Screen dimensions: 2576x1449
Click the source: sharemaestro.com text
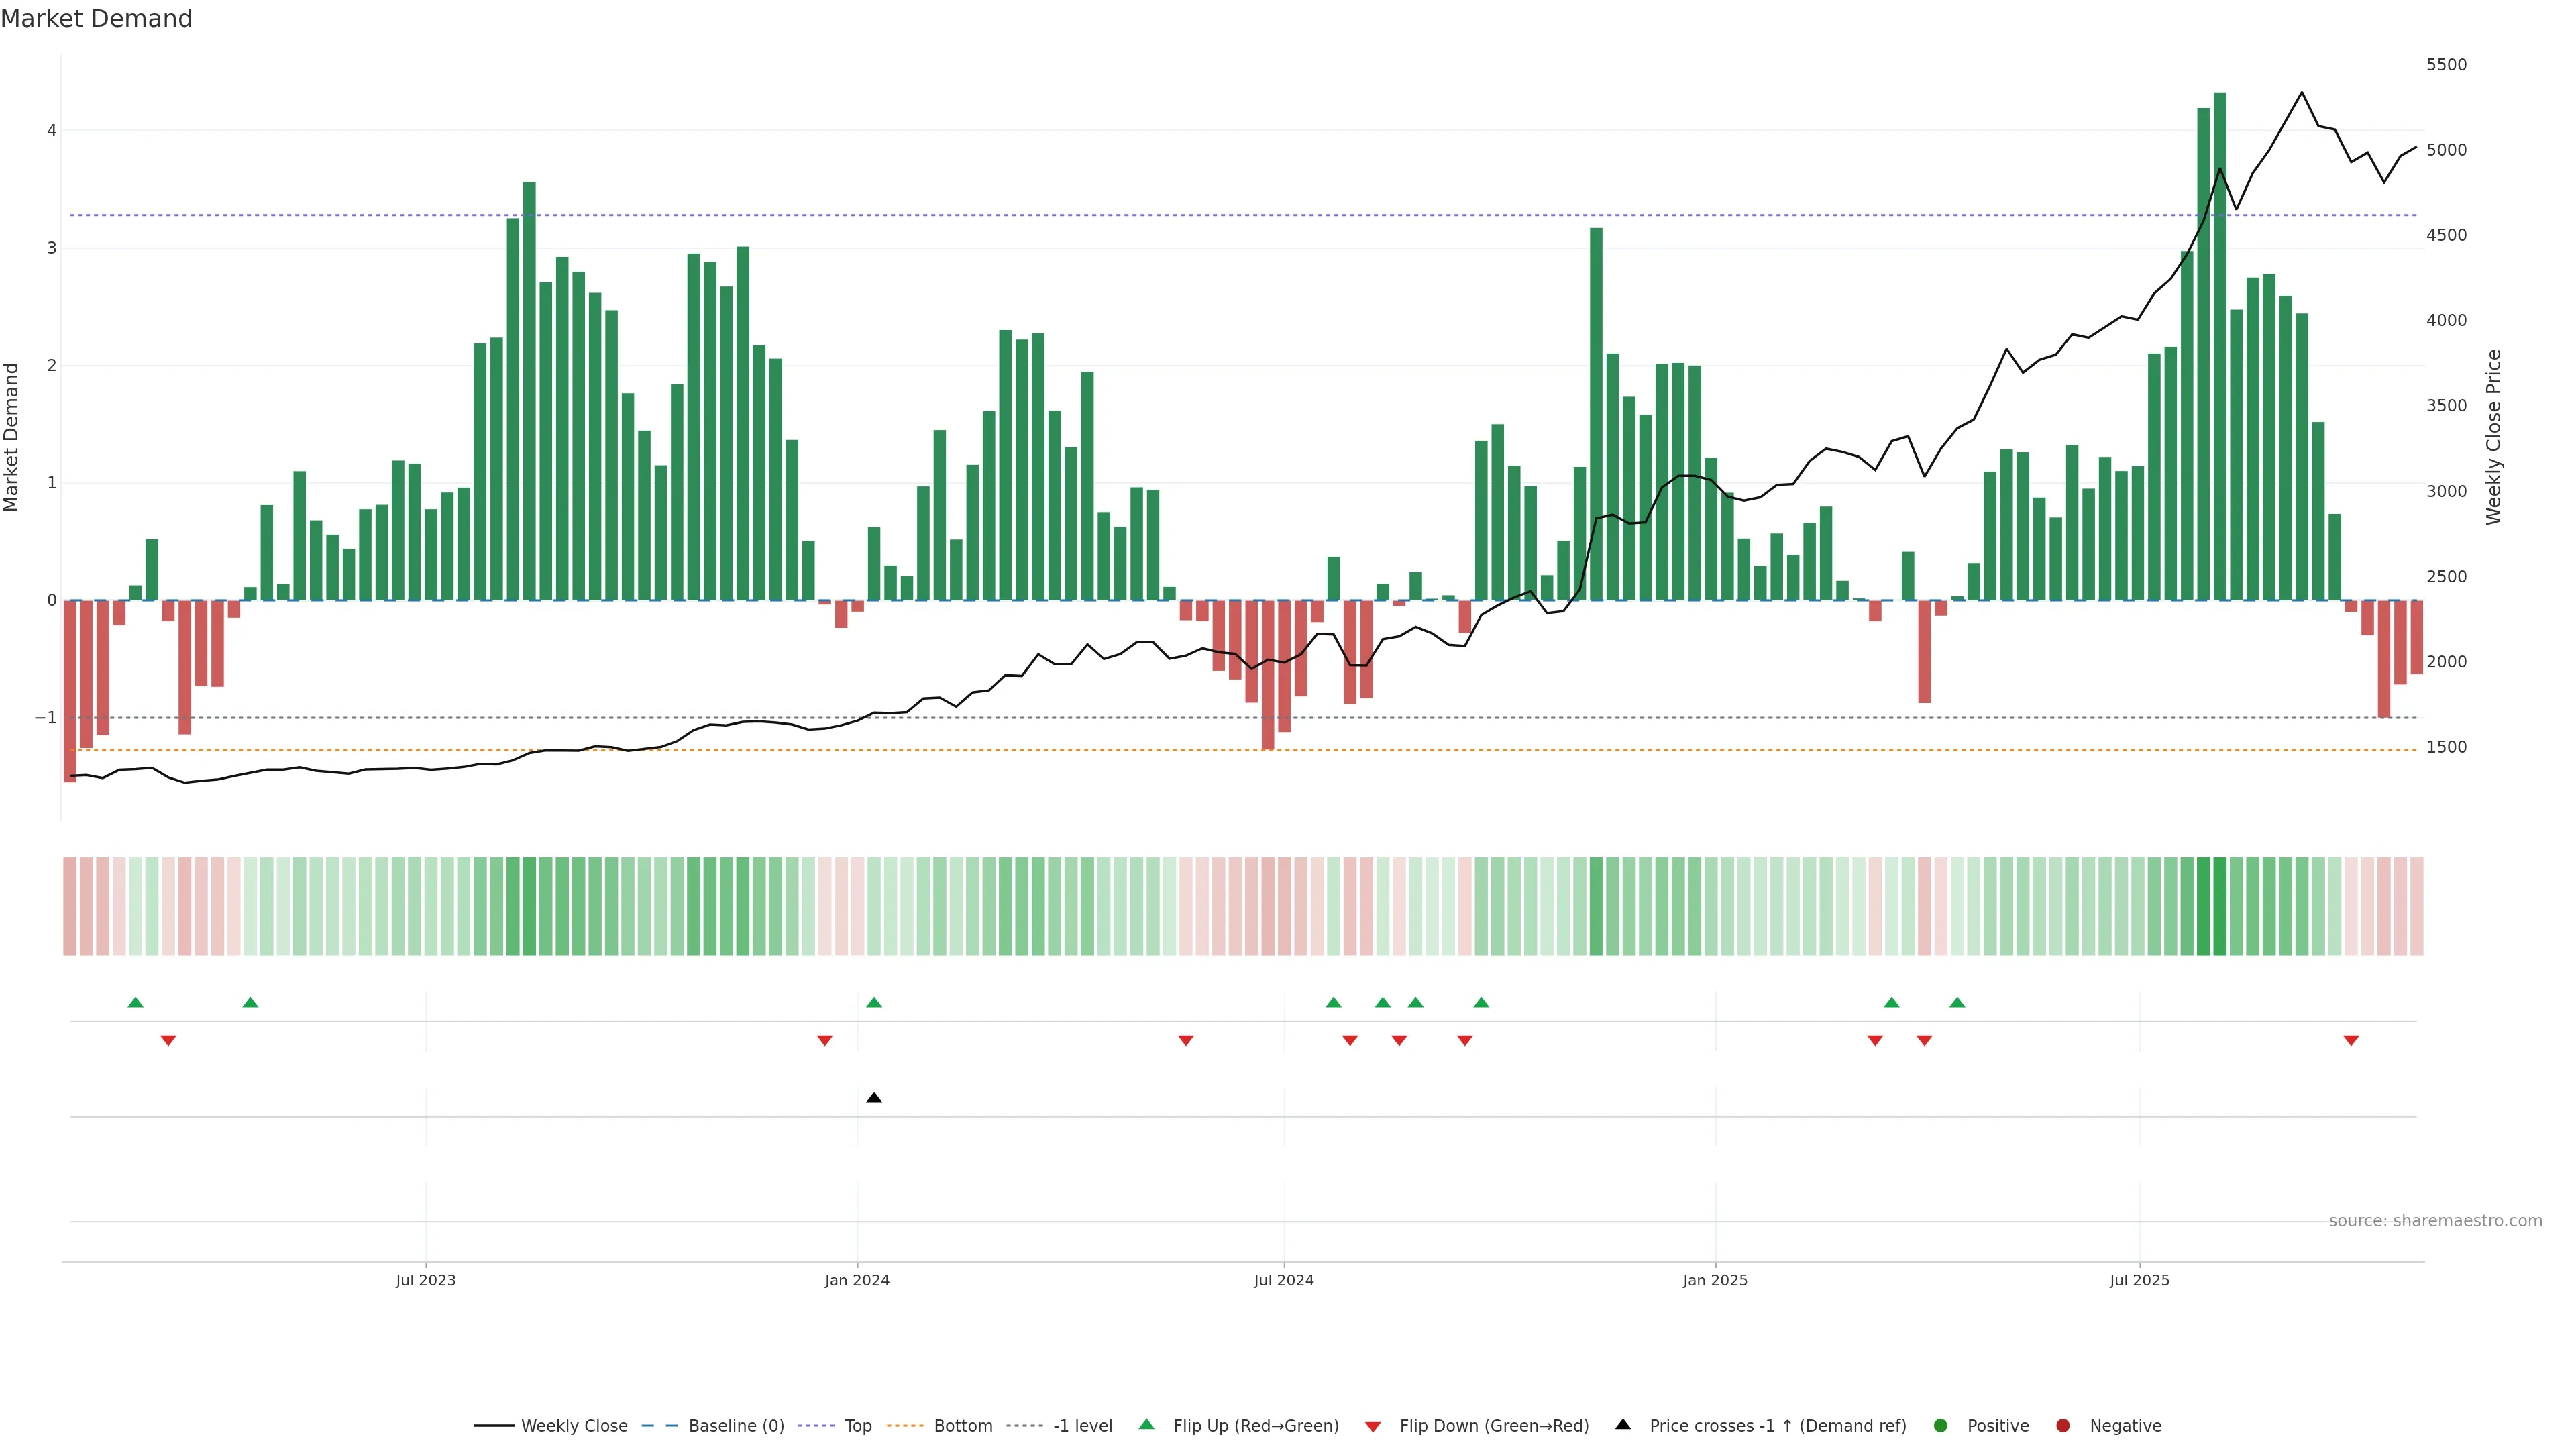(2435, 1220)
